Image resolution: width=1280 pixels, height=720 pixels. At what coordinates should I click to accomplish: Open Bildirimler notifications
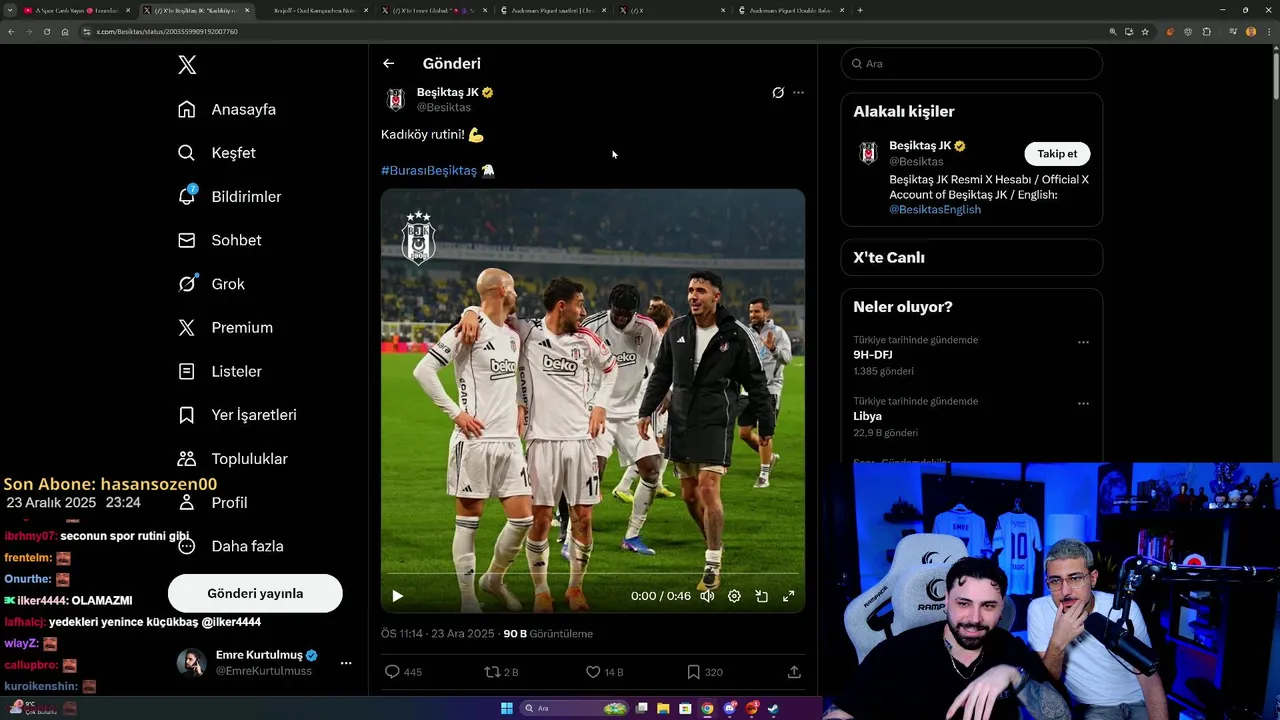(229, 197)
